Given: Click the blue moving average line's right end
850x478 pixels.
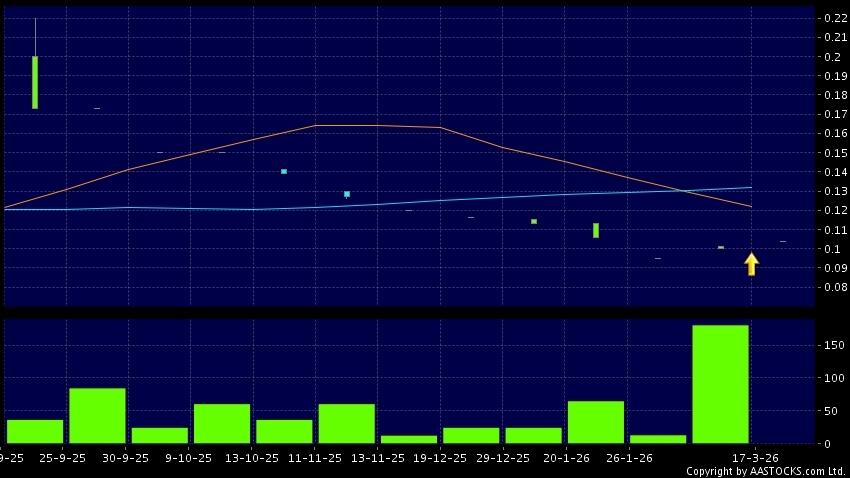Looking at the screenshot, I should [x=750, y=187].
